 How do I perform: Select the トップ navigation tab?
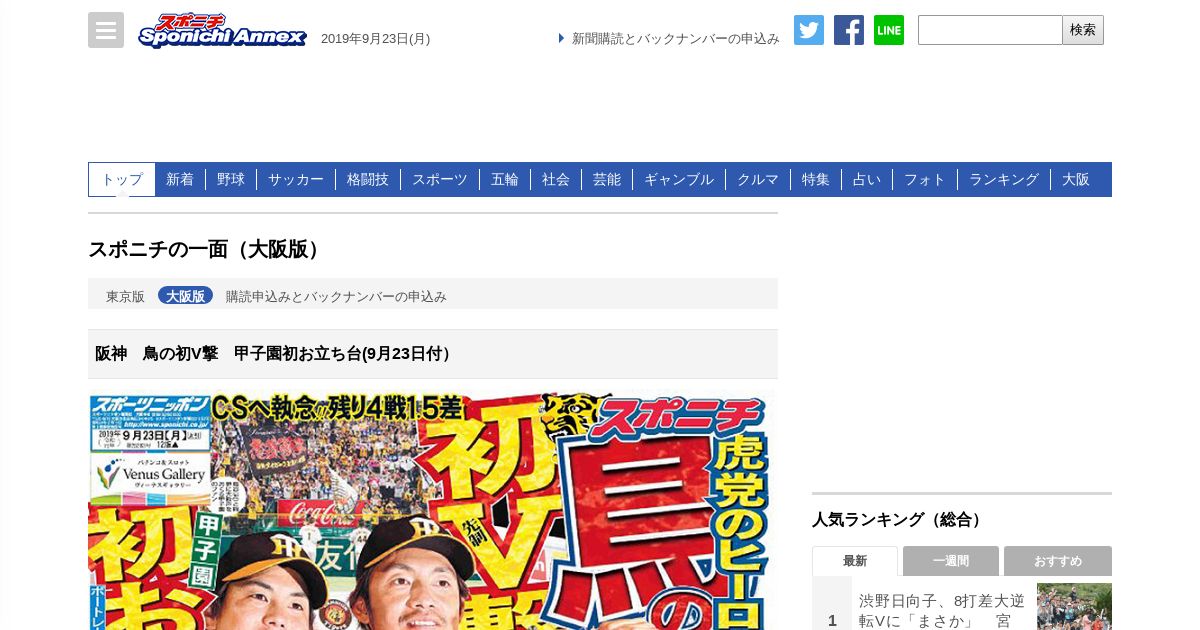pos(122,179)
